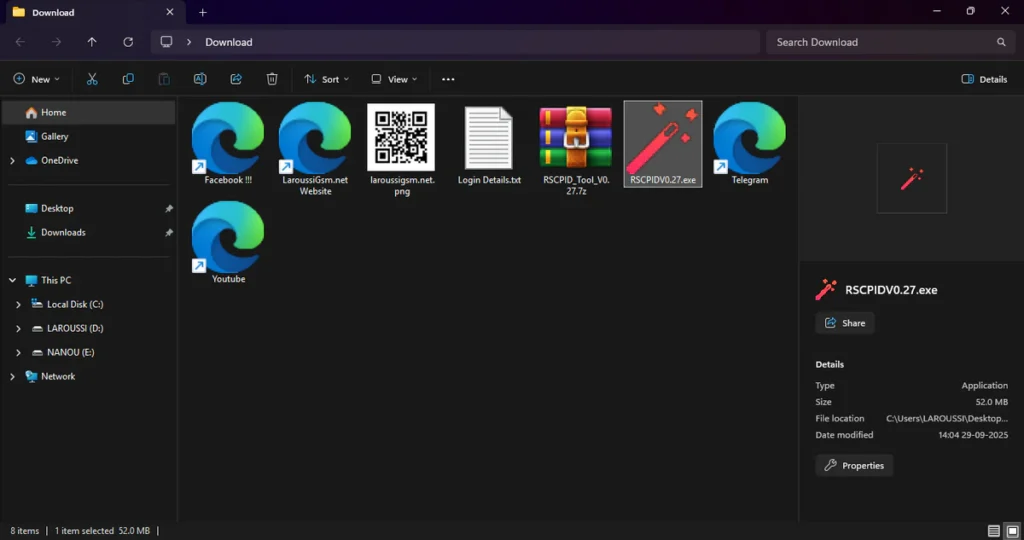Add a new tab with plus button
Viewport: 1024px width, 540px height.
(203, 12)
